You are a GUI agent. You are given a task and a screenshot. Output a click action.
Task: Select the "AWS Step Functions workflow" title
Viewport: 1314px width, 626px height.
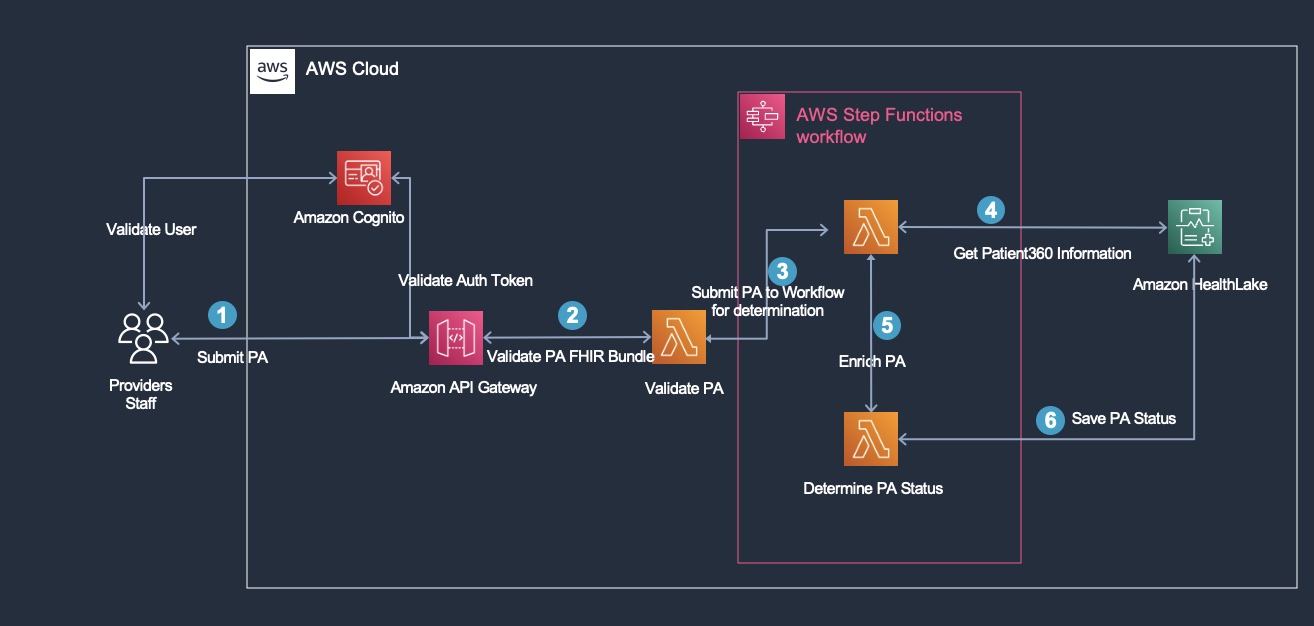point(879,125)
